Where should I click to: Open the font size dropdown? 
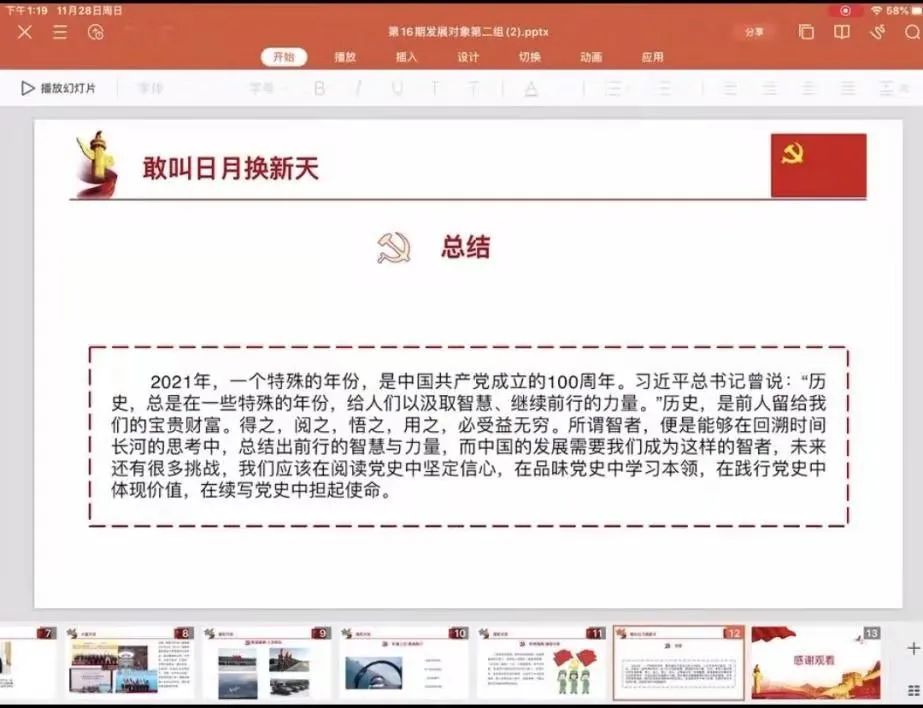coord(262,88)
